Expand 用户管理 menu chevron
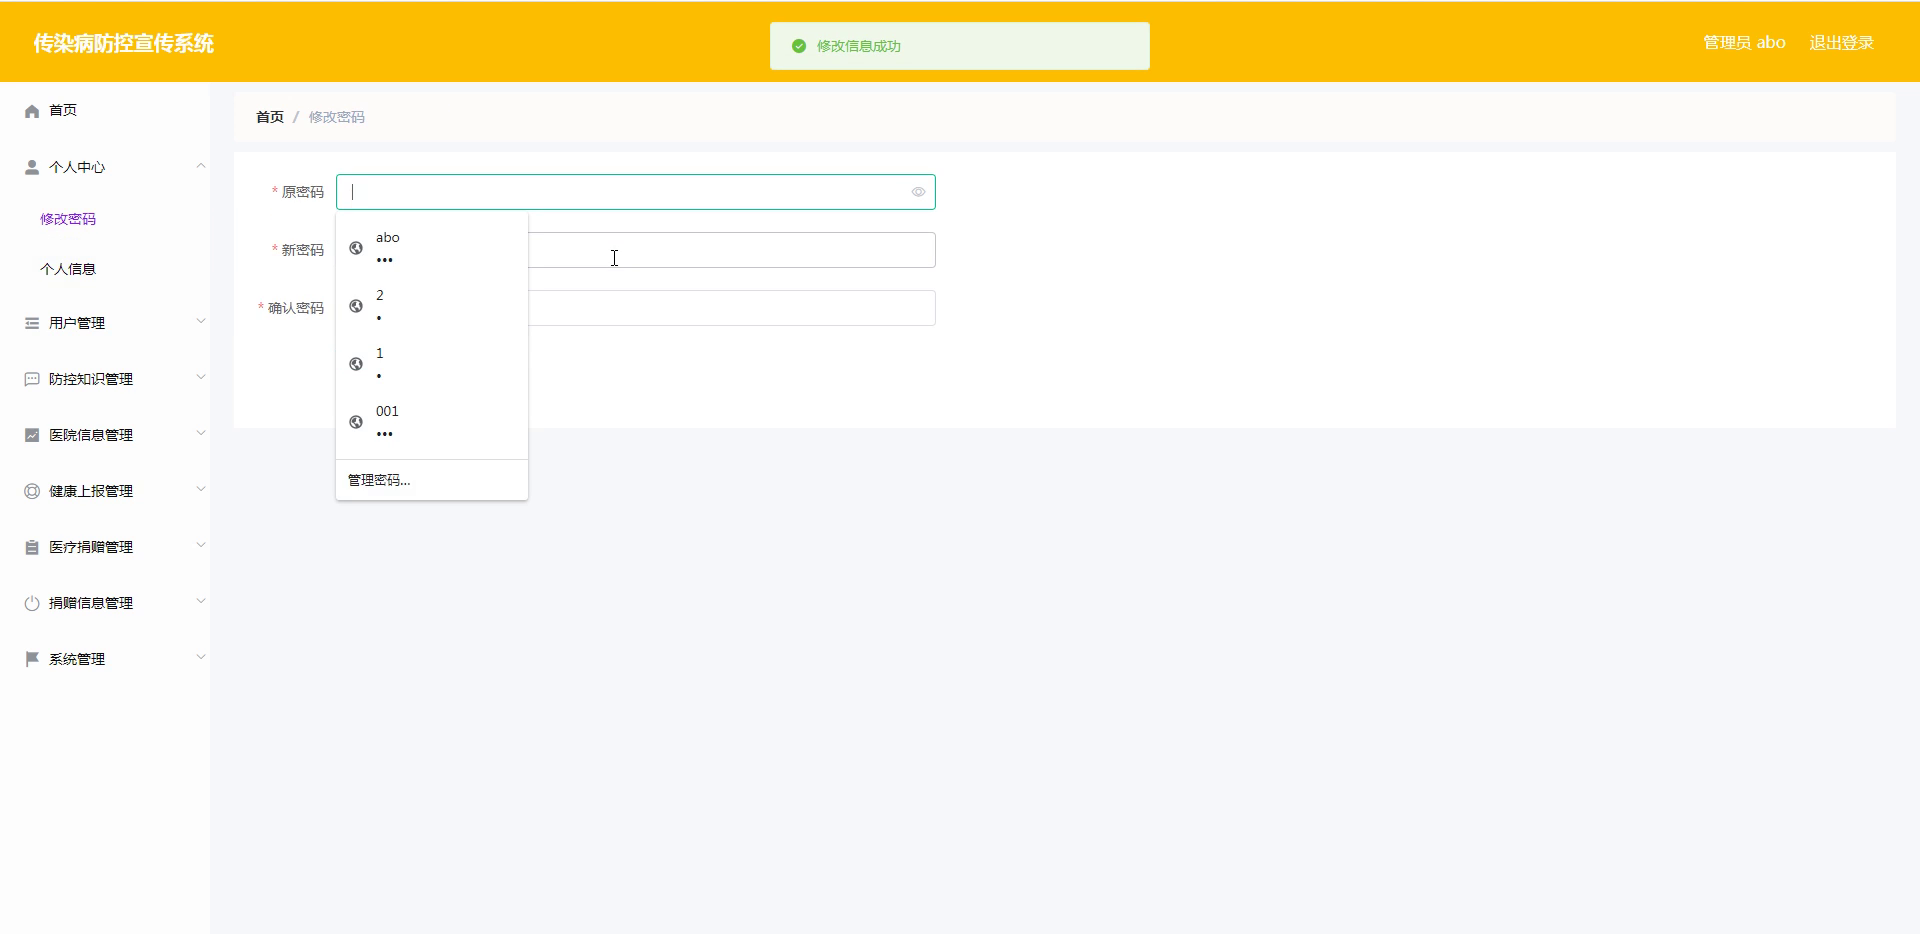The image size is (1920, 934). tap(201, 322)
